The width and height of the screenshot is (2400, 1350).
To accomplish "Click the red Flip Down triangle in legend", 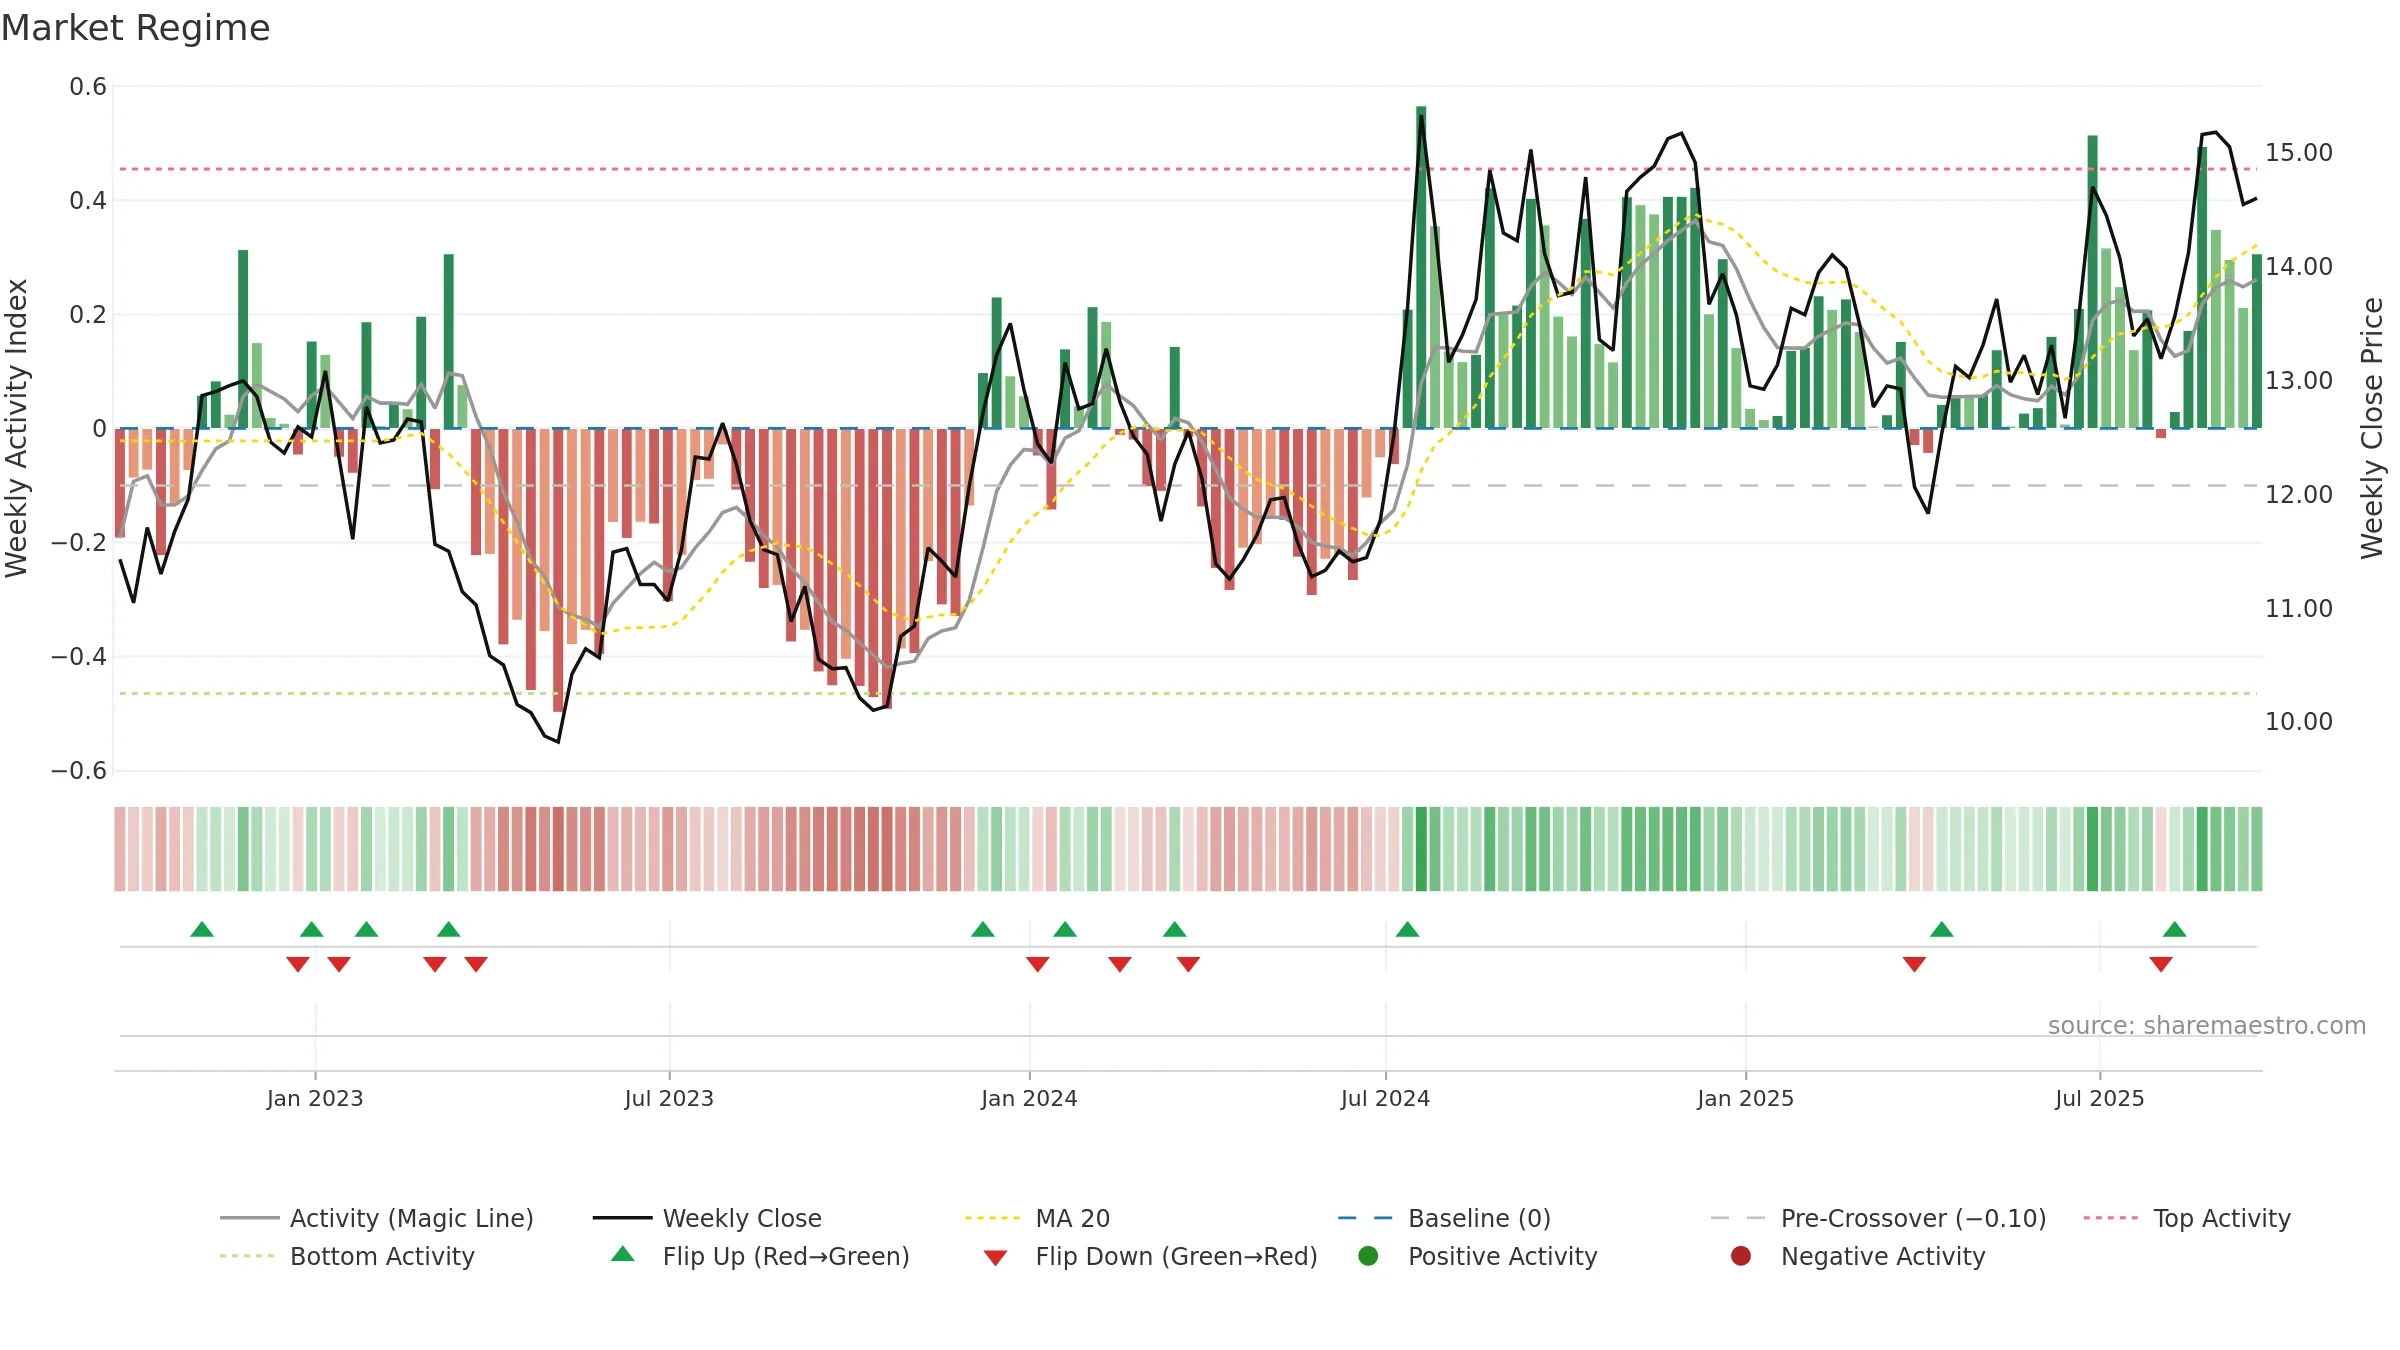I will 995,1258.
